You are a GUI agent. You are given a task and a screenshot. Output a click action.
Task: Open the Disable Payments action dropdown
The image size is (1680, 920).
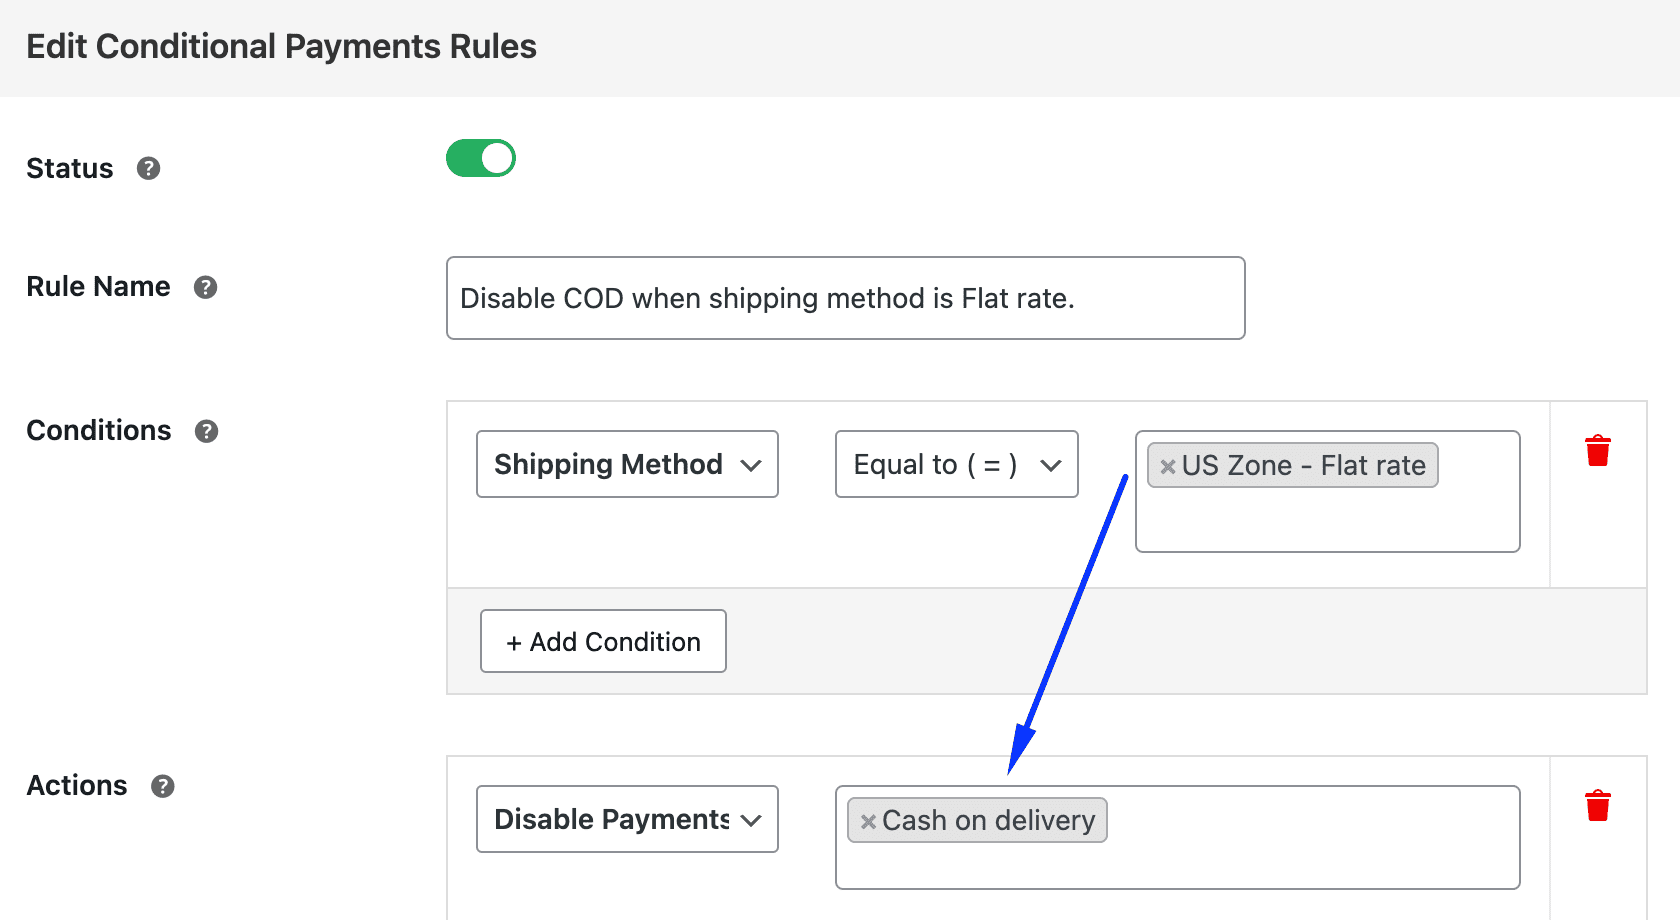tap(626, 819)
